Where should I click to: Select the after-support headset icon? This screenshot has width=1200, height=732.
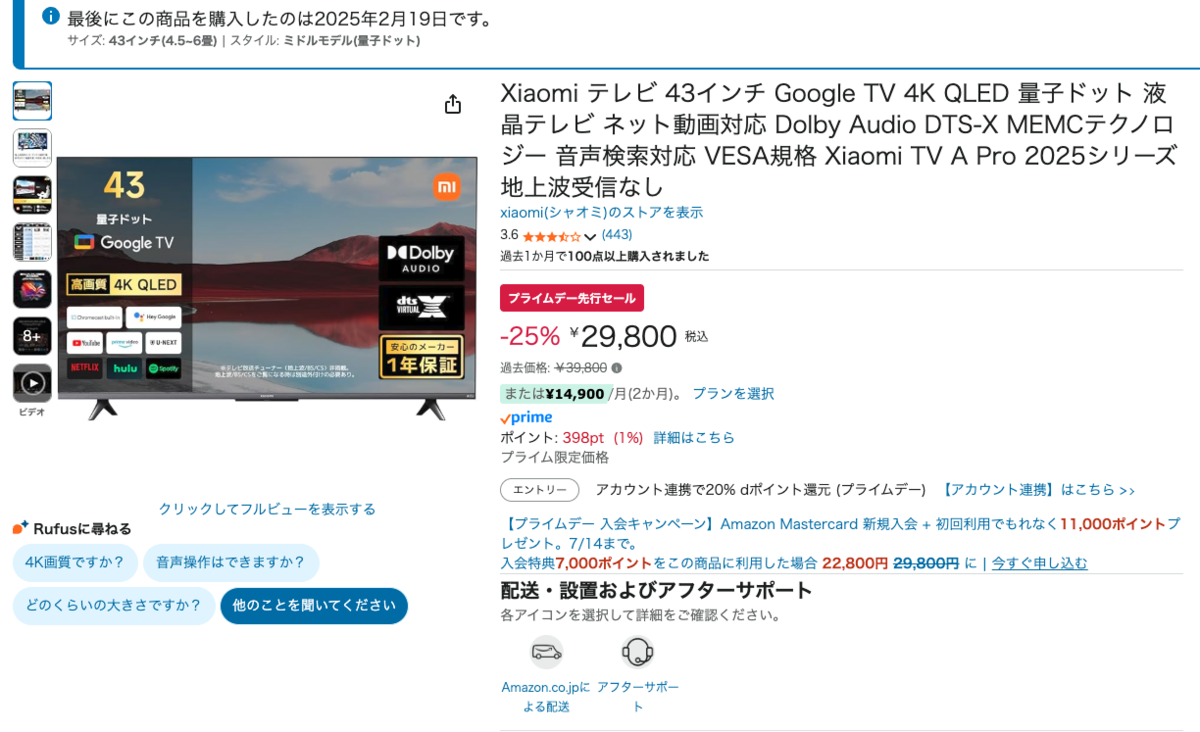tap(637, 652)
